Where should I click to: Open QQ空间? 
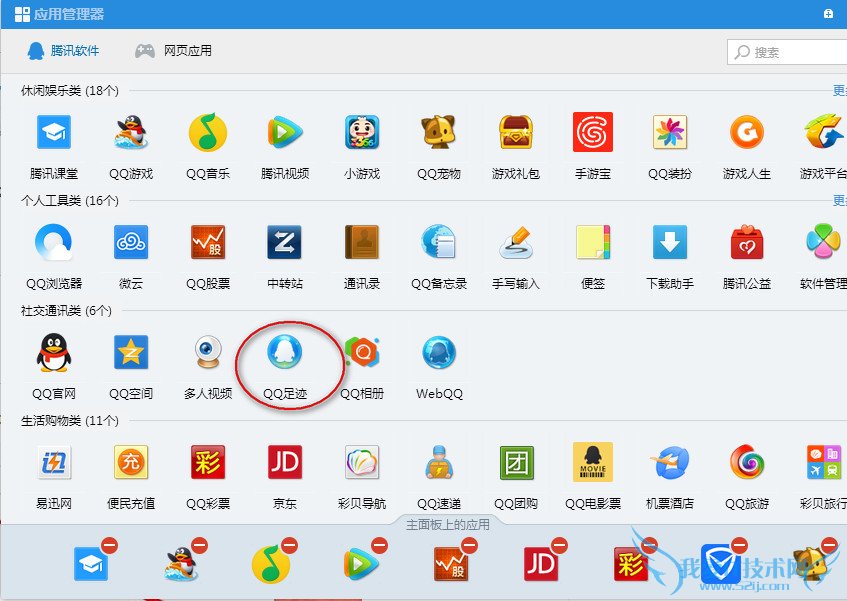131,353
